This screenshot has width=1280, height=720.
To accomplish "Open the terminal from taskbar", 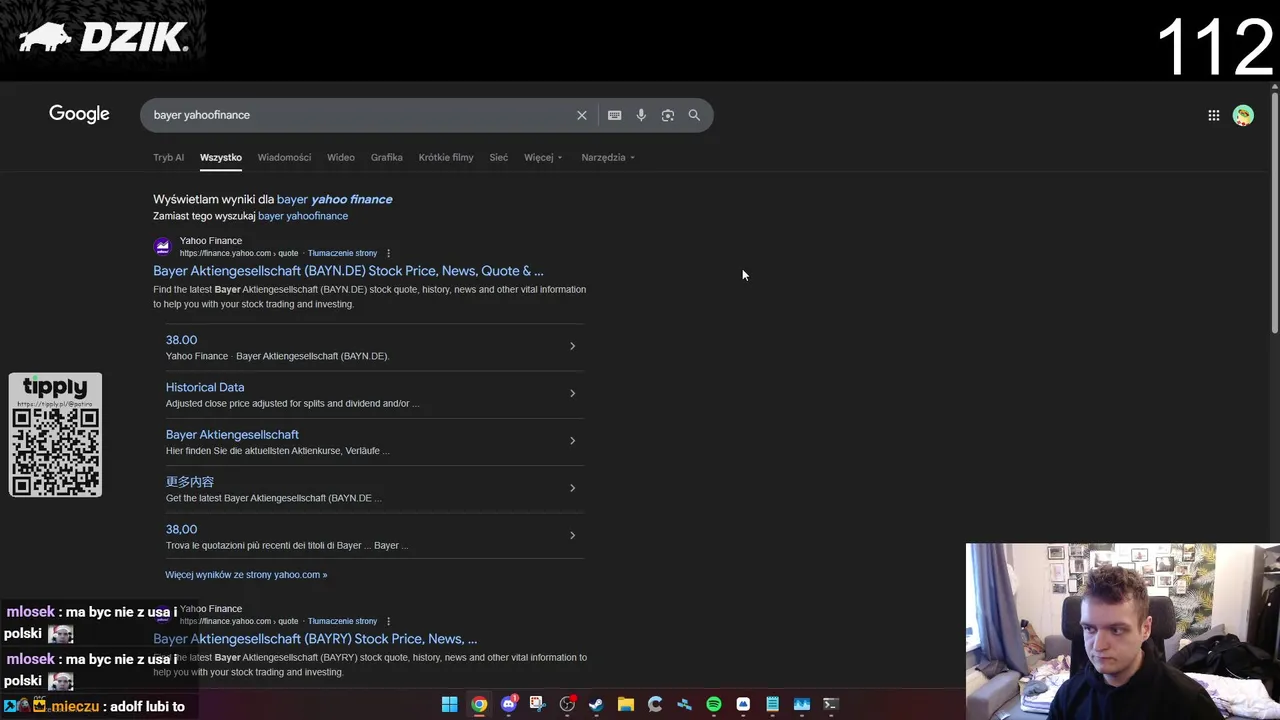I will click(x=830, y=705).
